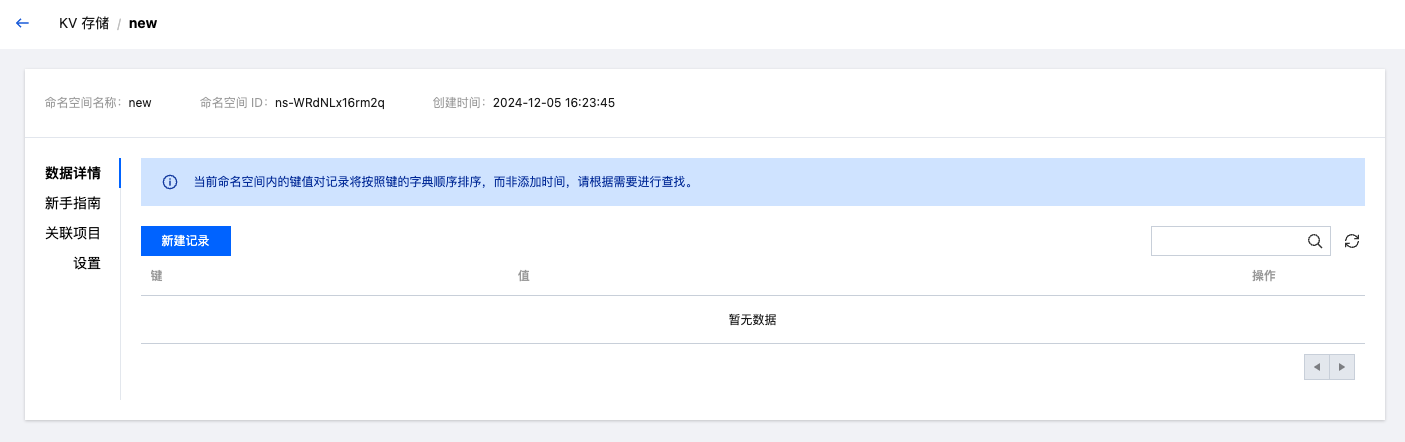The width and height of the screenshot is (1405, 442).
Task: Click the 值 column header
Action: (x=523, y=275)
